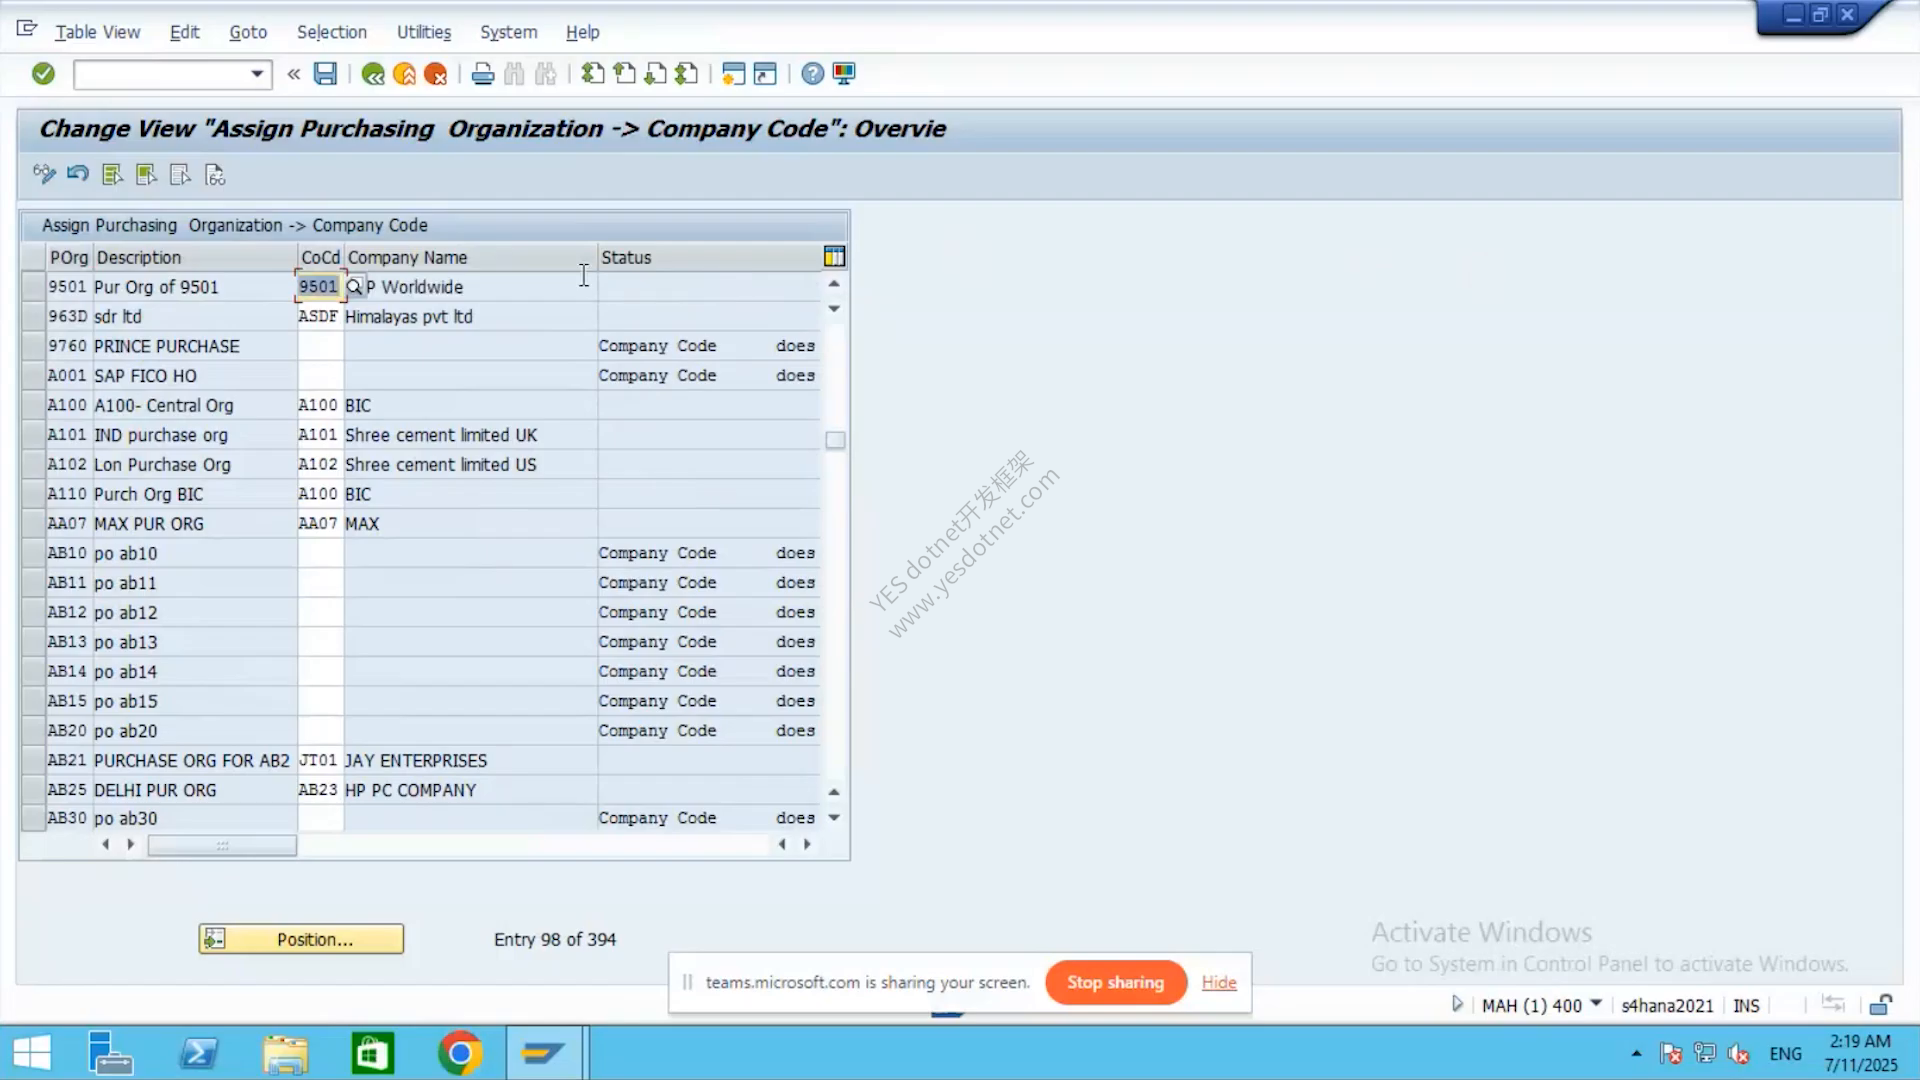1920x1080 pixels.
Task: Open the System menu
Action: (508, 32)
